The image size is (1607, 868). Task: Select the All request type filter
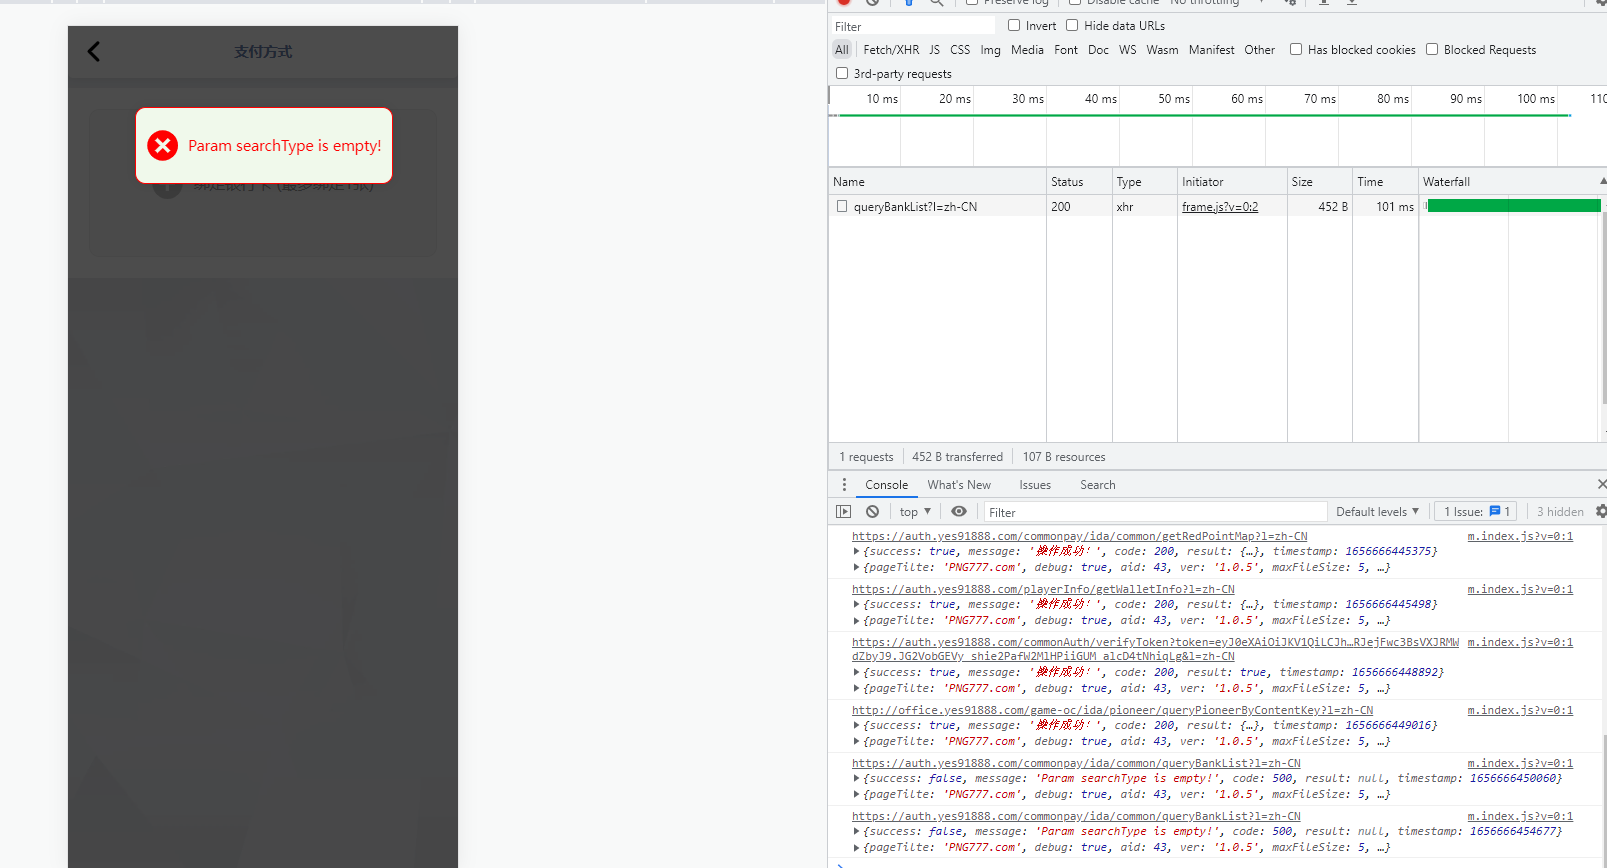pyautogui.click(x=842, y=50)
